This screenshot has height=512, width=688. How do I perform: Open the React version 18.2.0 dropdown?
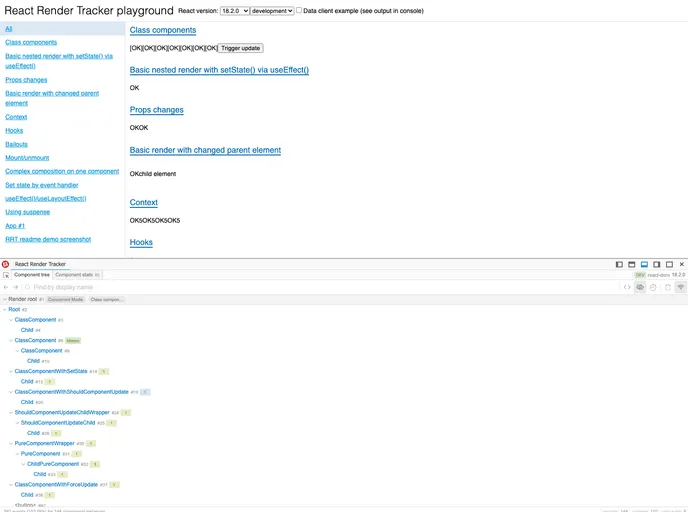[x=234, y=11]
